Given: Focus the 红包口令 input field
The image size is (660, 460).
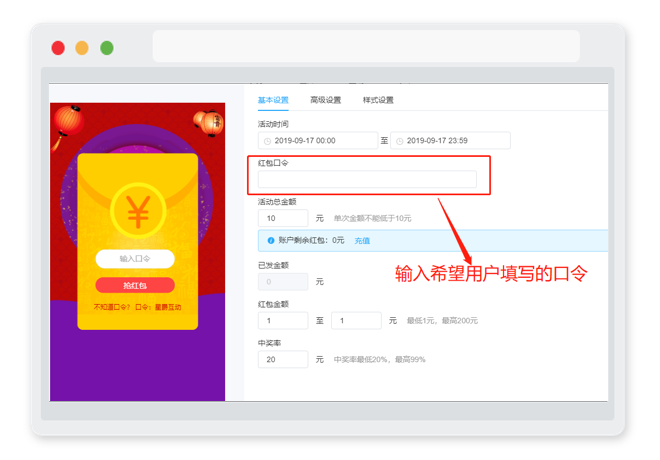Looking at the screenshot, I should coord(367,179).
